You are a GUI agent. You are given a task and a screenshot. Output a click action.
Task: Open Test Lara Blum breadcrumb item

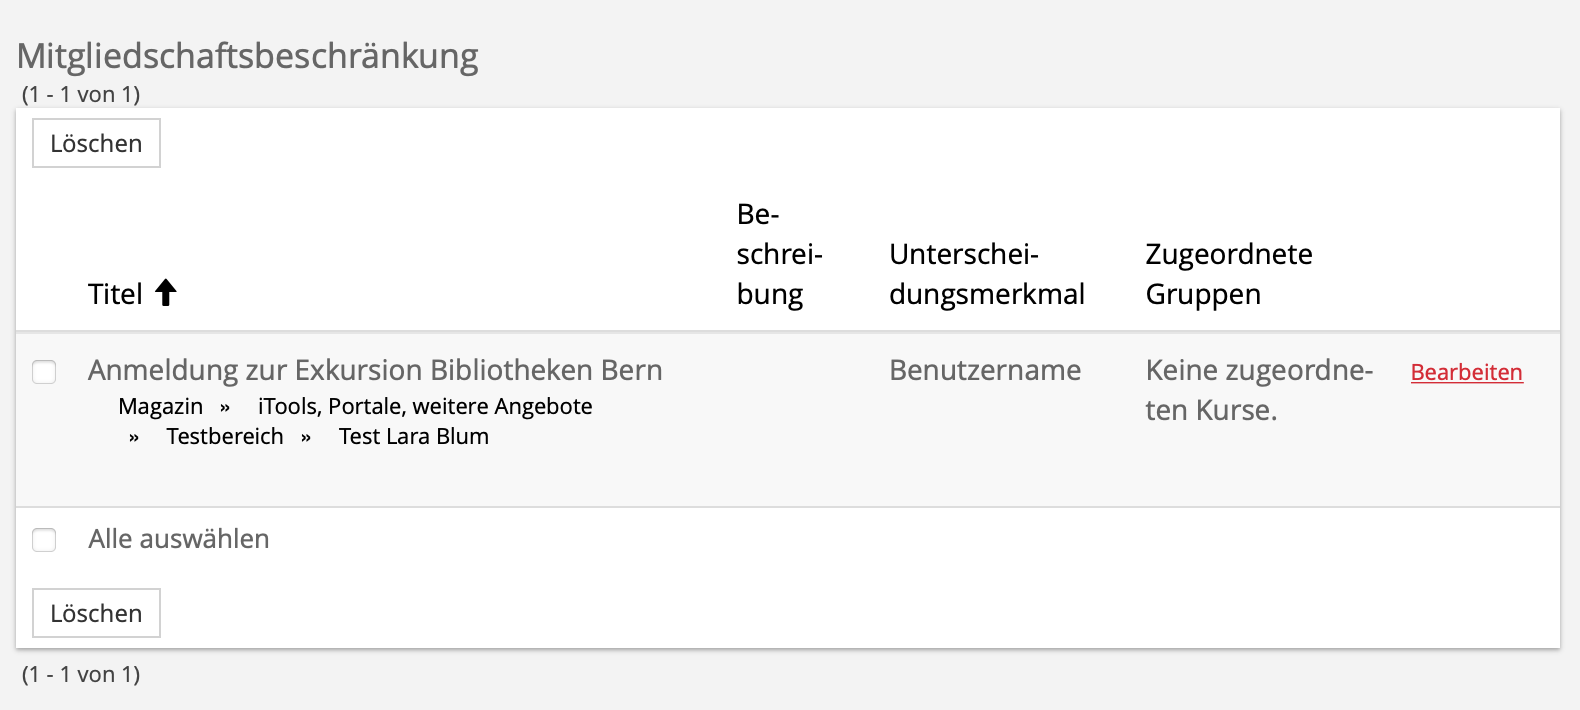click(414, 437)
